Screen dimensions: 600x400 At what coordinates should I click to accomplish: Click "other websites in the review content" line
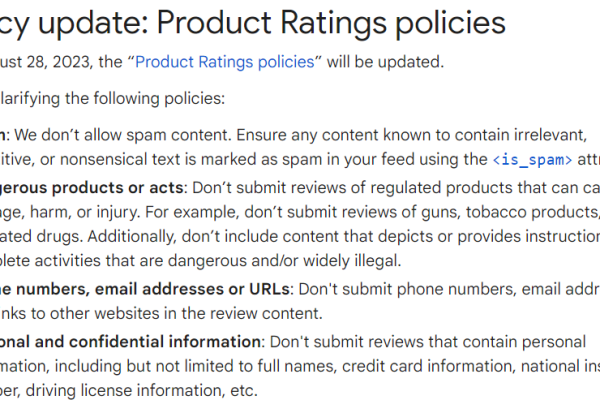(161, 314)
